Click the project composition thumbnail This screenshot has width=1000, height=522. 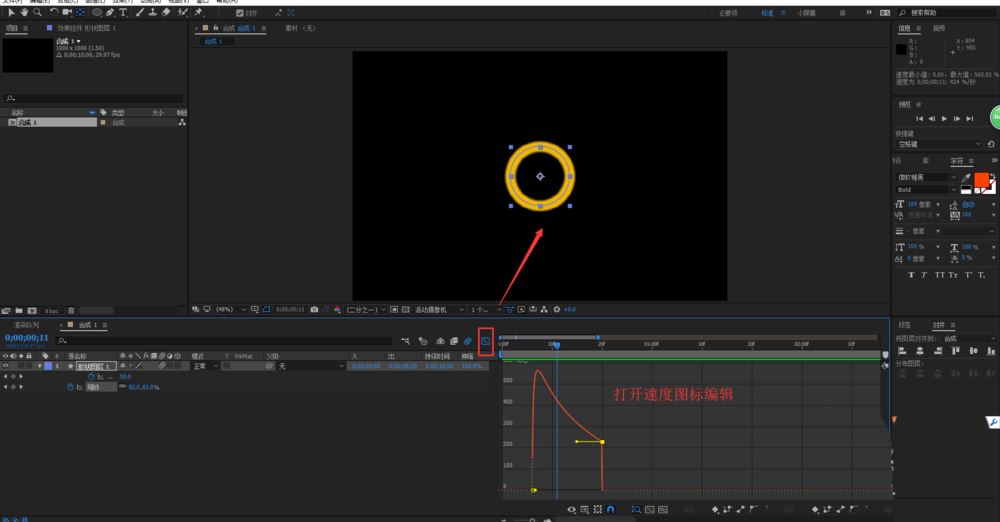point(28,55)
